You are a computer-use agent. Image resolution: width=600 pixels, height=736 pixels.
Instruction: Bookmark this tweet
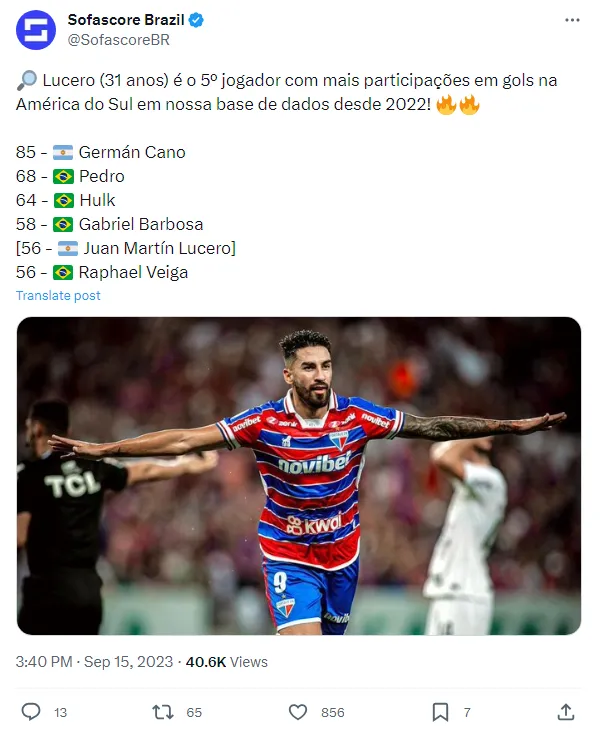(x=440, y=712)
